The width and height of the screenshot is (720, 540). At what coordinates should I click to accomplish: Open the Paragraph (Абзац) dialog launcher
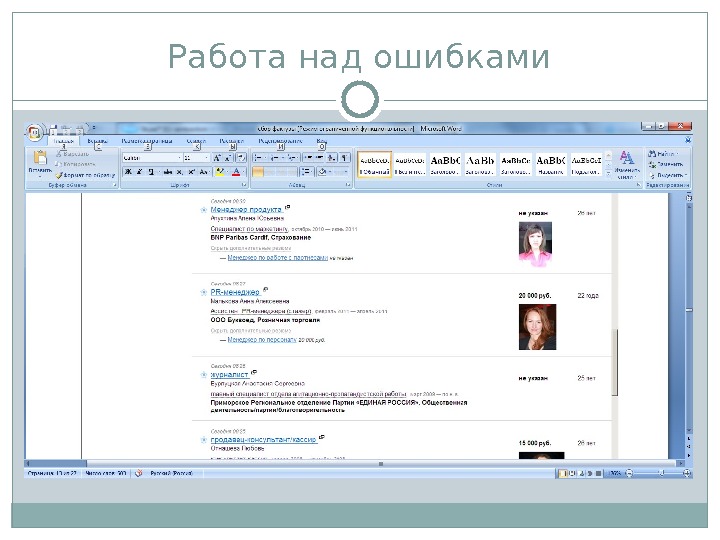tap(348, 185)
